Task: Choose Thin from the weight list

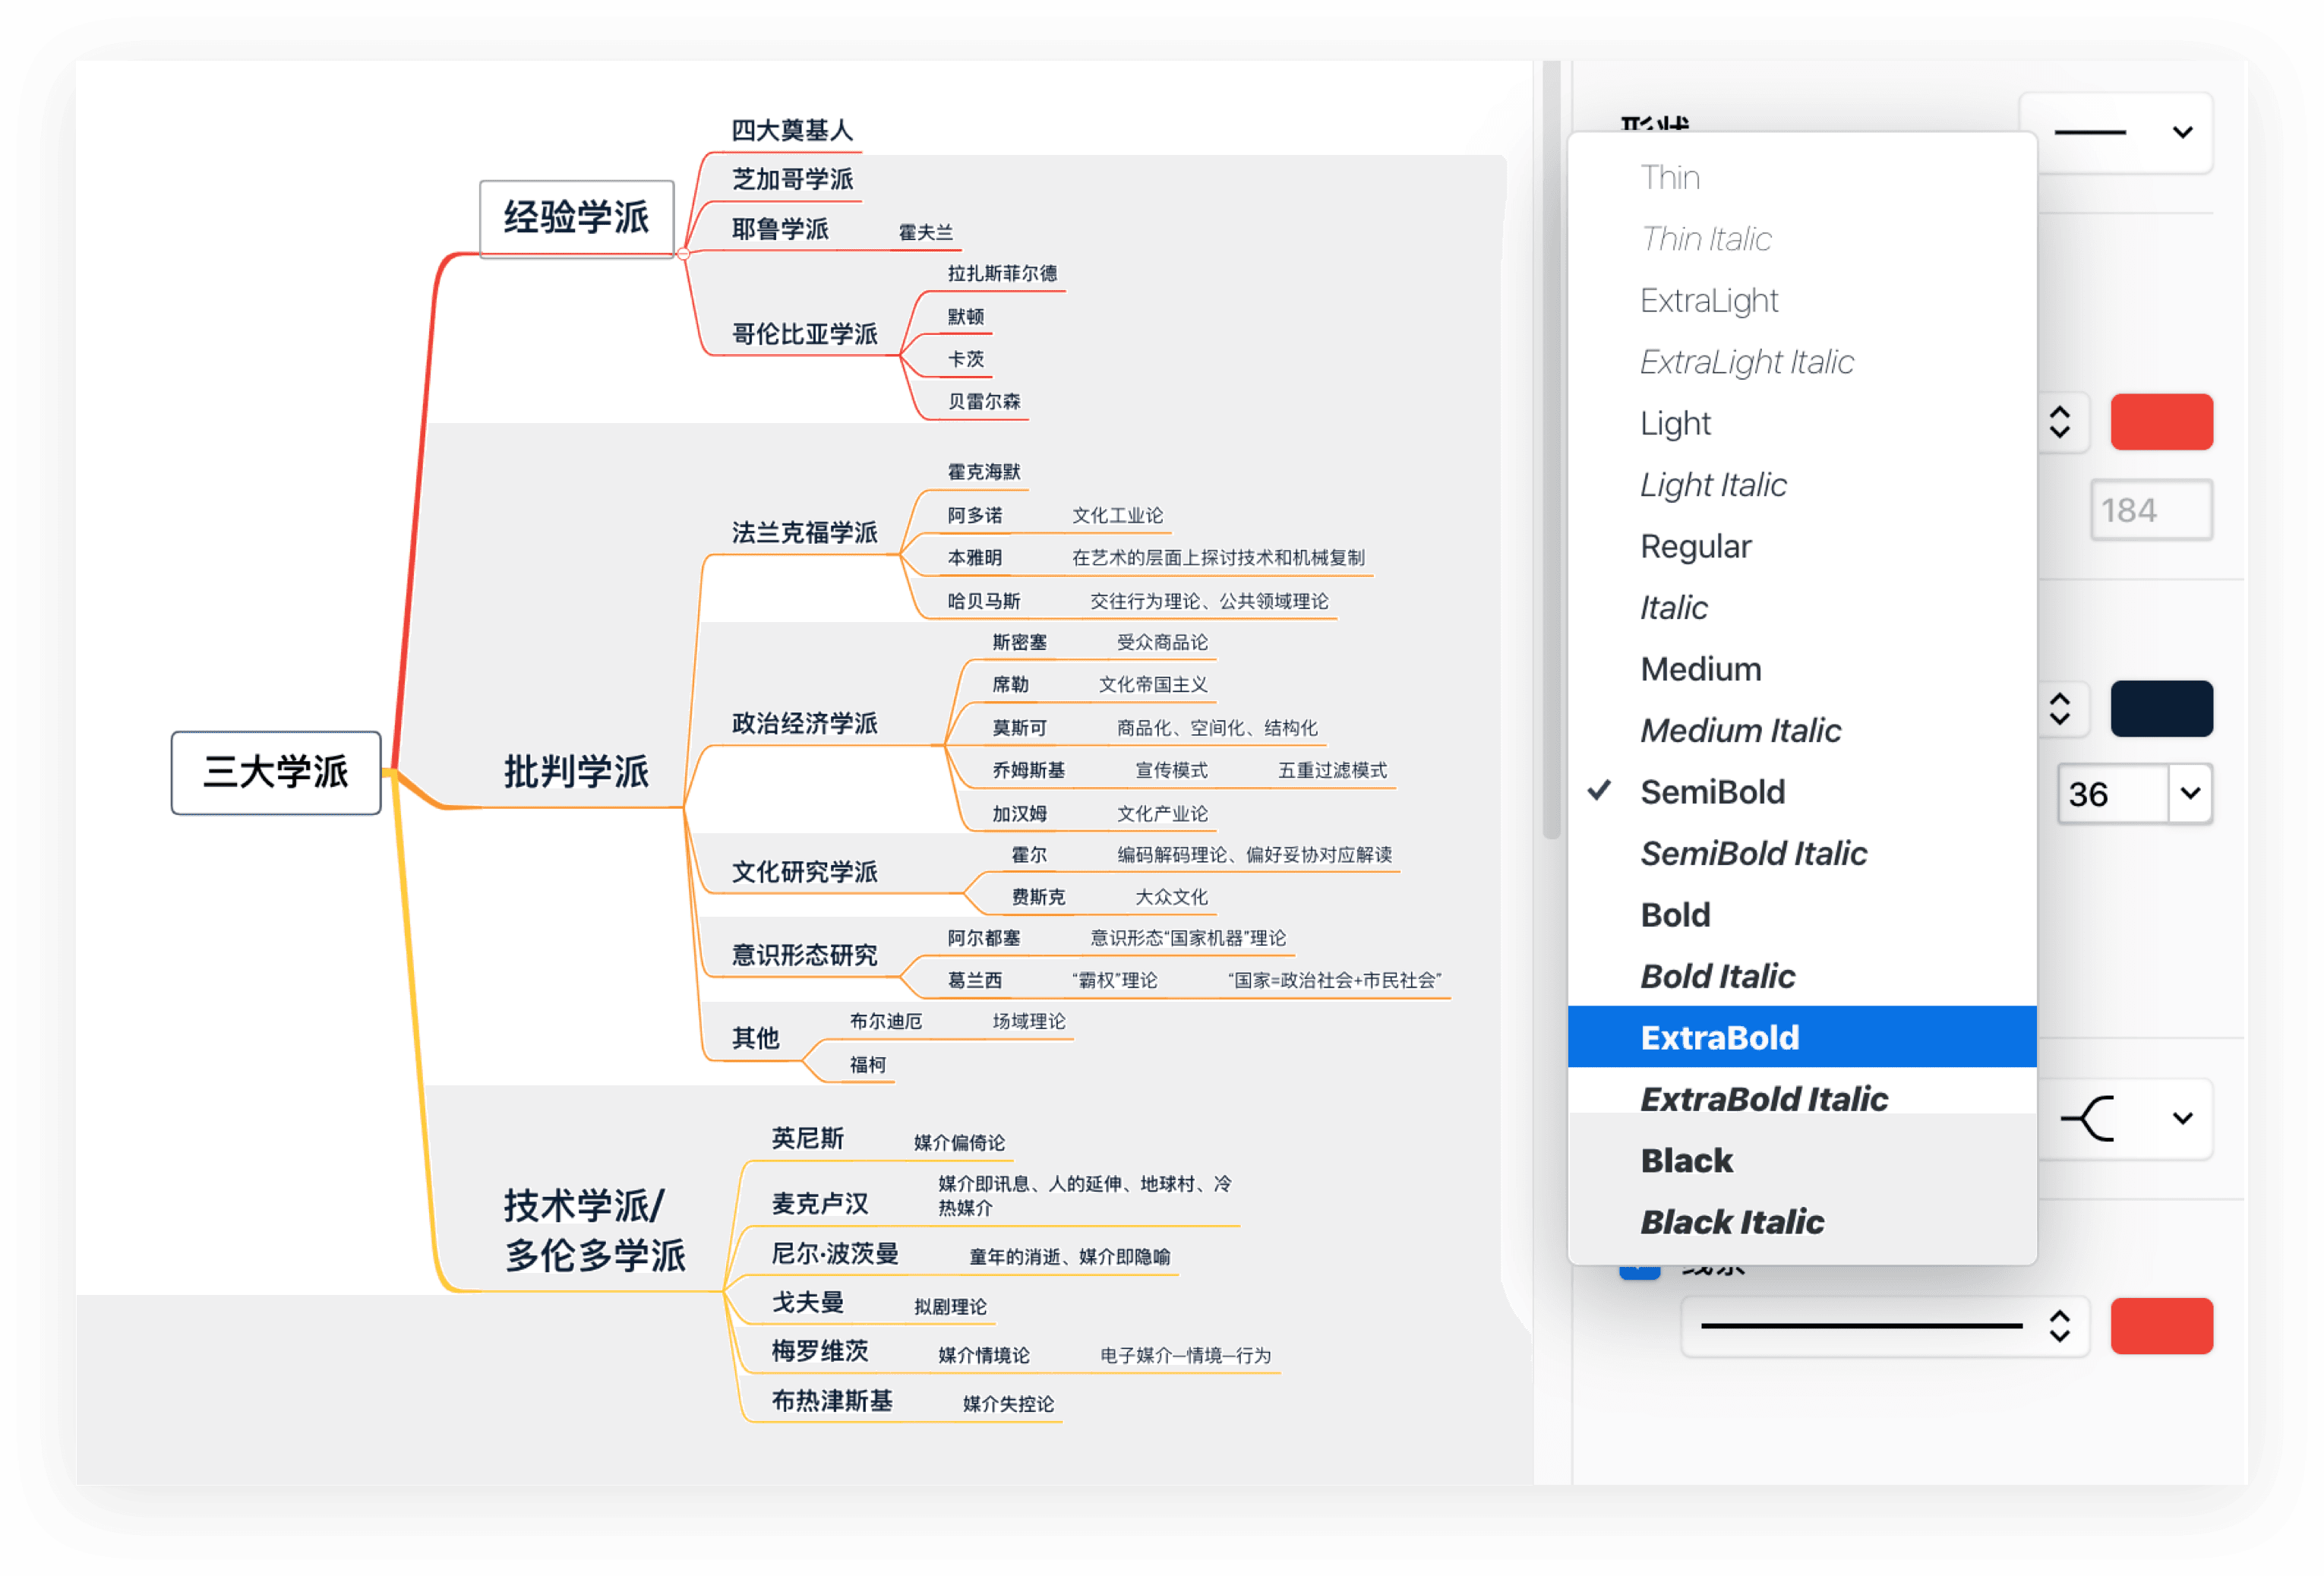Action: point(1670,177)
